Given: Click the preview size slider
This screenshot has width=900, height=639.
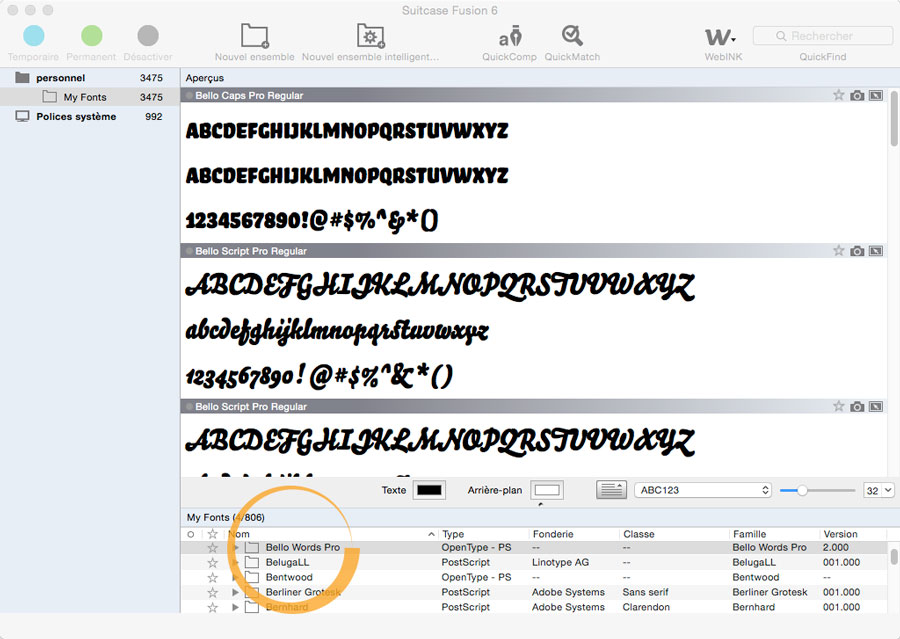Looking at the screenshot, I should click(x=817, y=490).
